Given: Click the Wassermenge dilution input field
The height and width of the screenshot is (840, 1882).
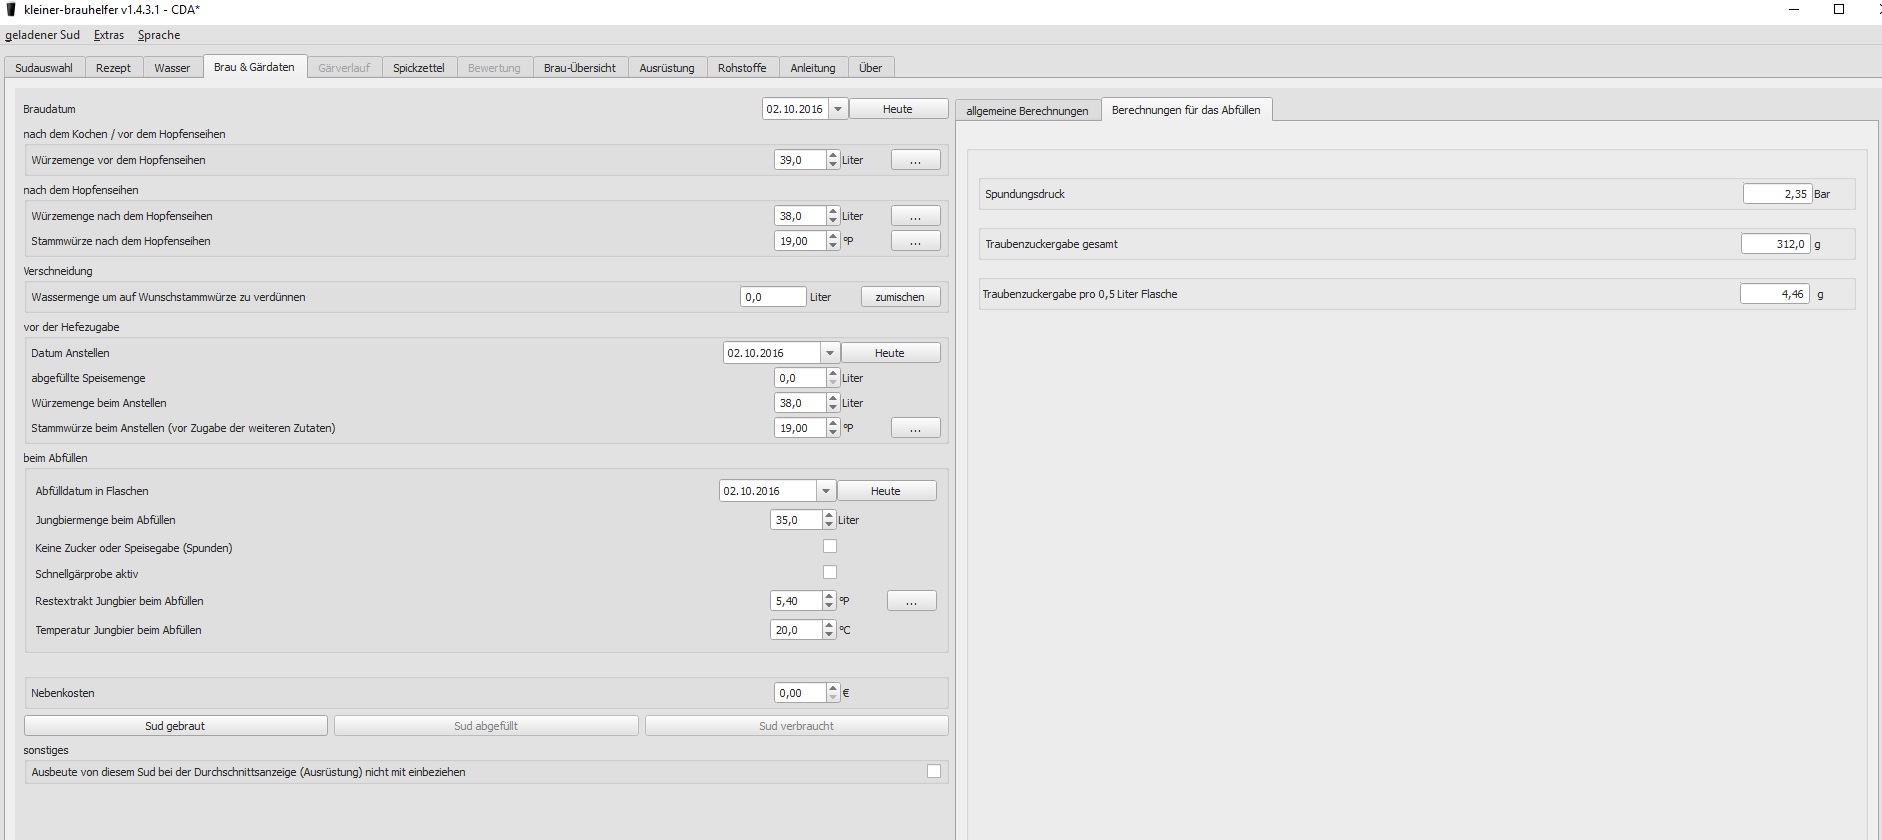Looking at the screenshot, I should pyautogui.click(x=772, y=297).
